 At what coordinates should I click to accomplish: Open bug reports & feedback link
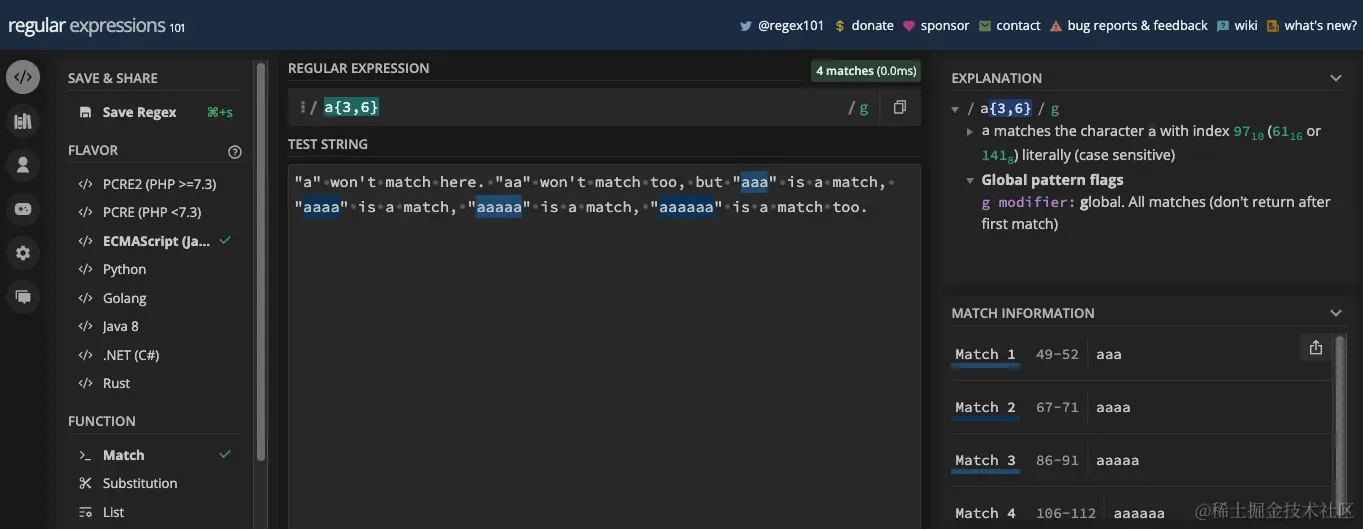pyautogui.click(x=1137, y=26)
